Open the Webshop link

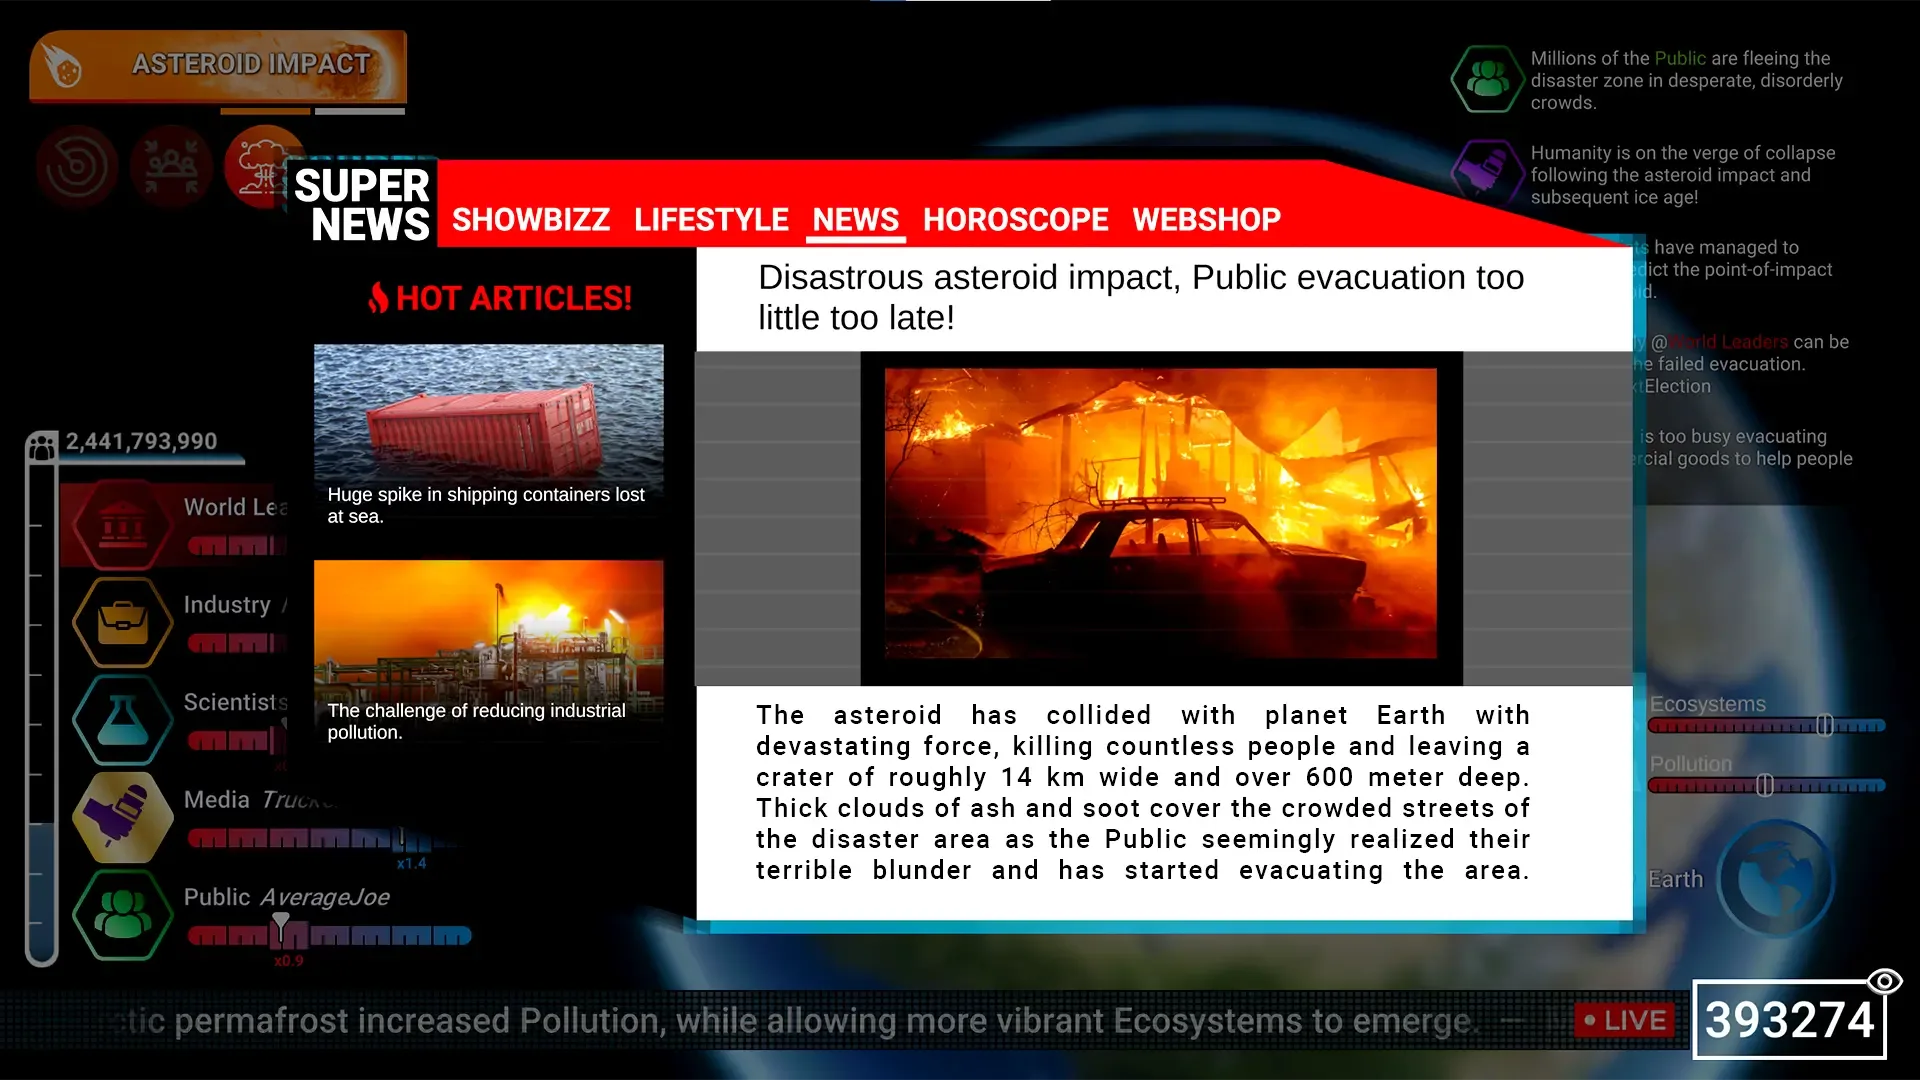(1206, 219)
